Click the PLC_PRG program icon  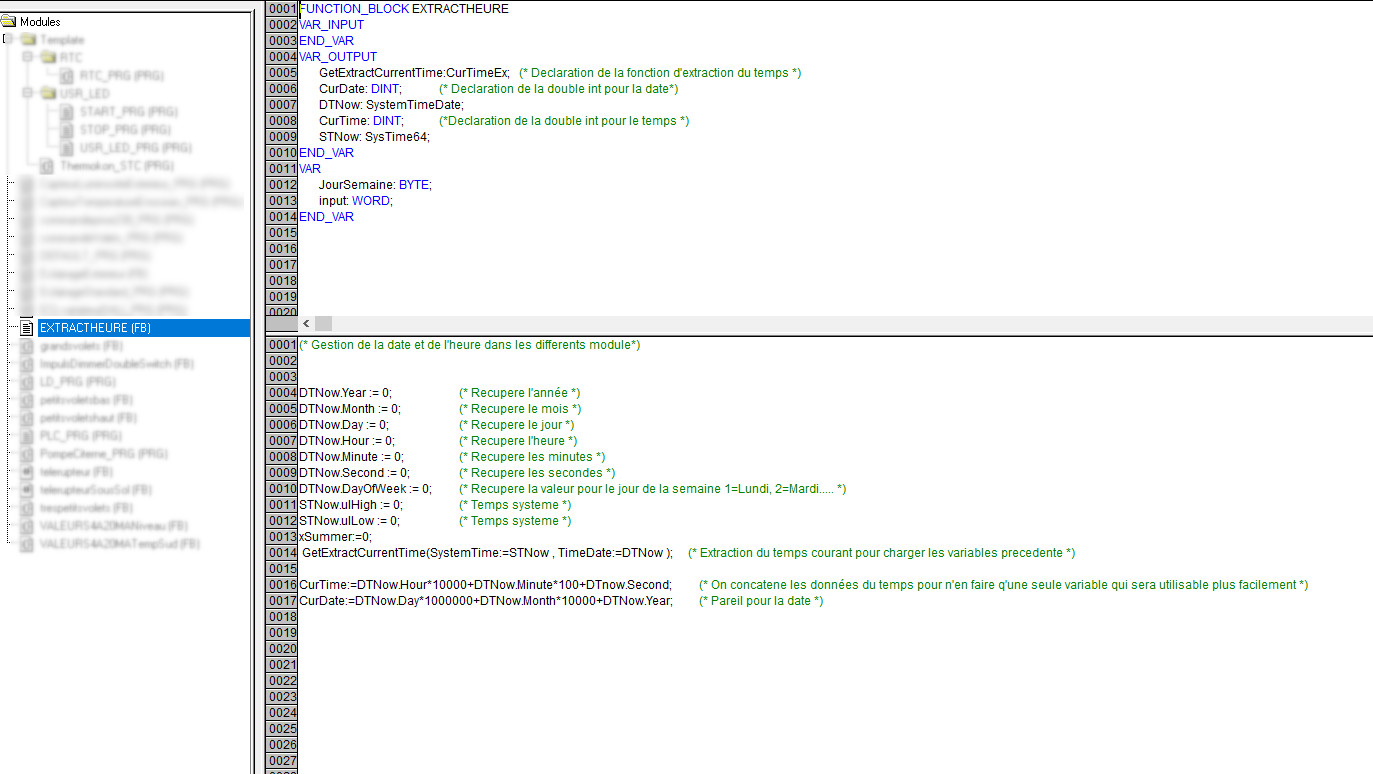[27, 435]
